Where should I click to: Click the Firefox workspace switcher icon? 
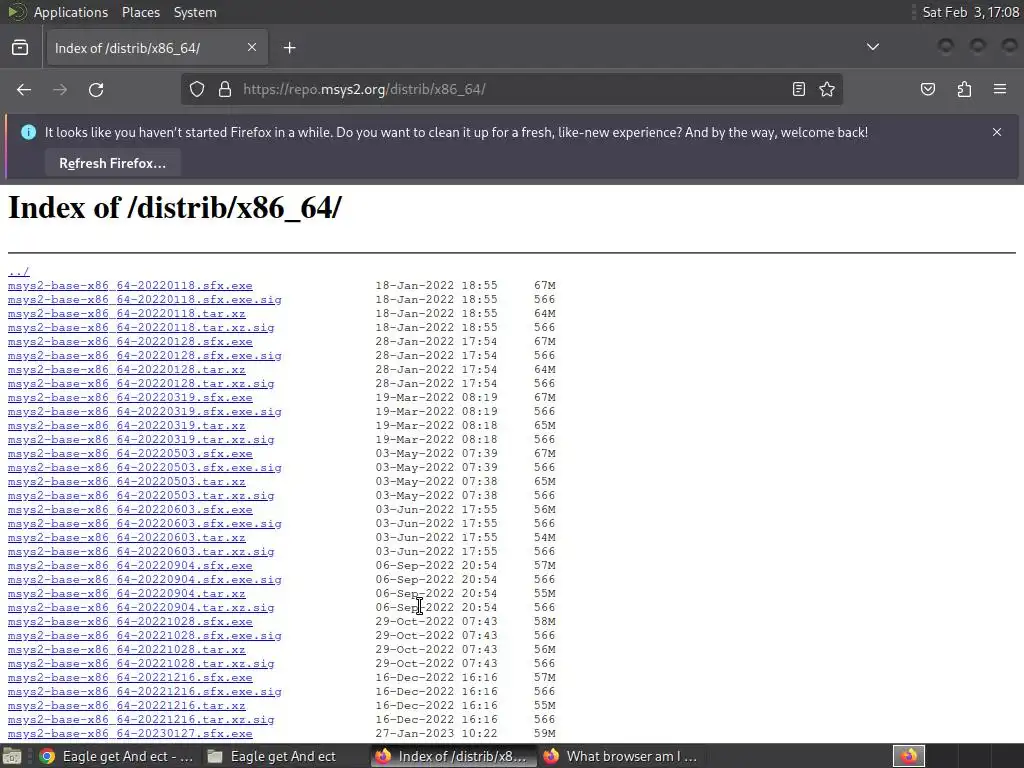pos(908,756)
